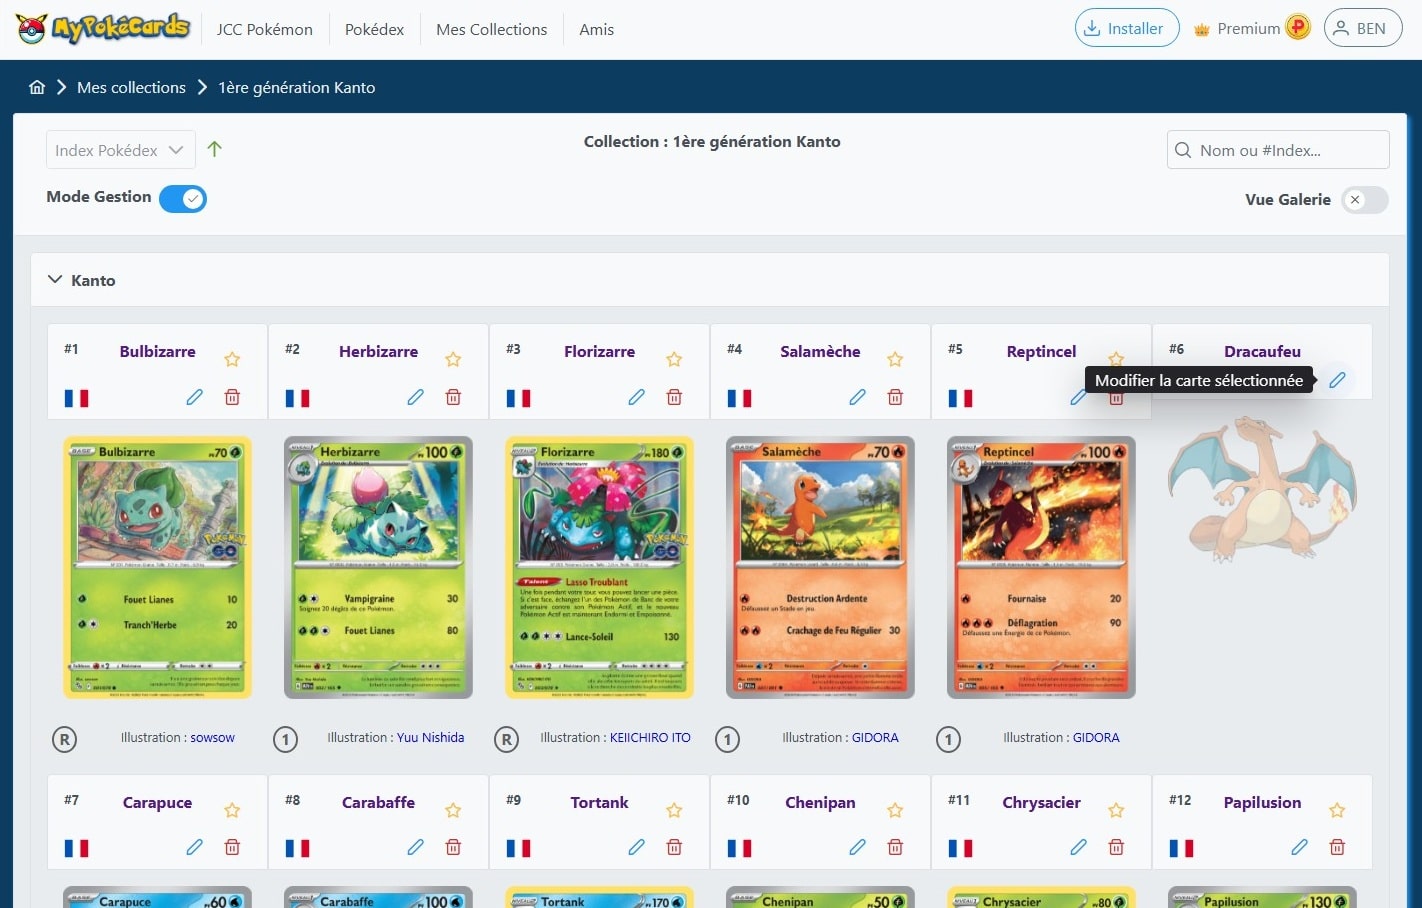1422x908 pixels.
Task: Delete the Herbizarre card
Action: [453, 397]
